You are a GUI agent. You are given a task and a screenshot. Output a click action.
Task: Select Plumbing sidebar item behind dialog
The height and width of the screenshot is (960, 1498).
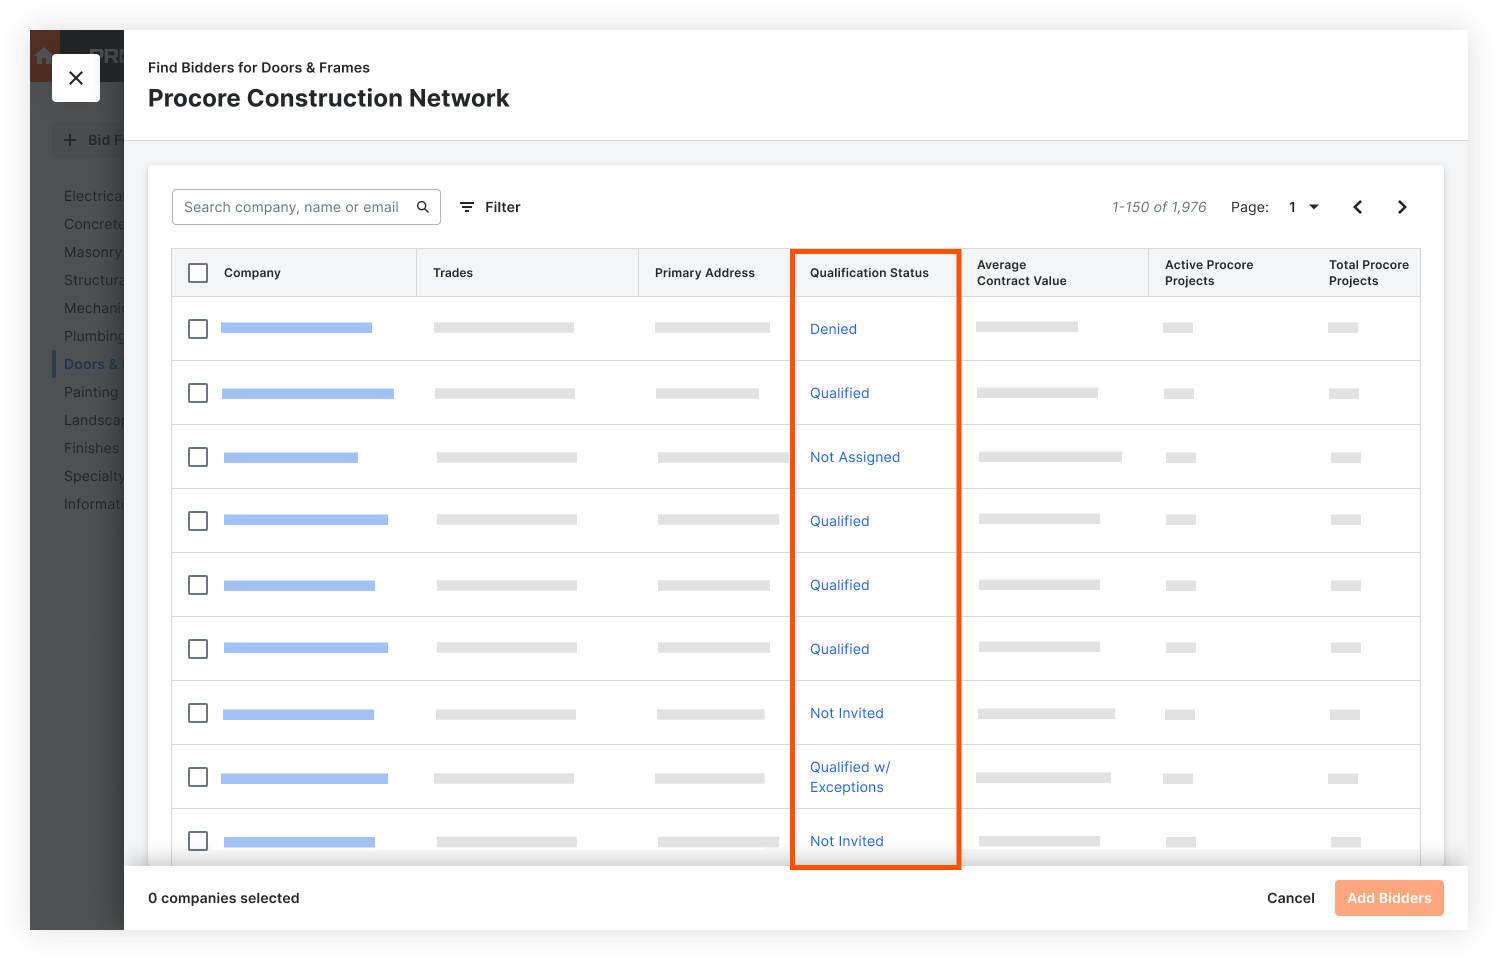click(93, 336)
